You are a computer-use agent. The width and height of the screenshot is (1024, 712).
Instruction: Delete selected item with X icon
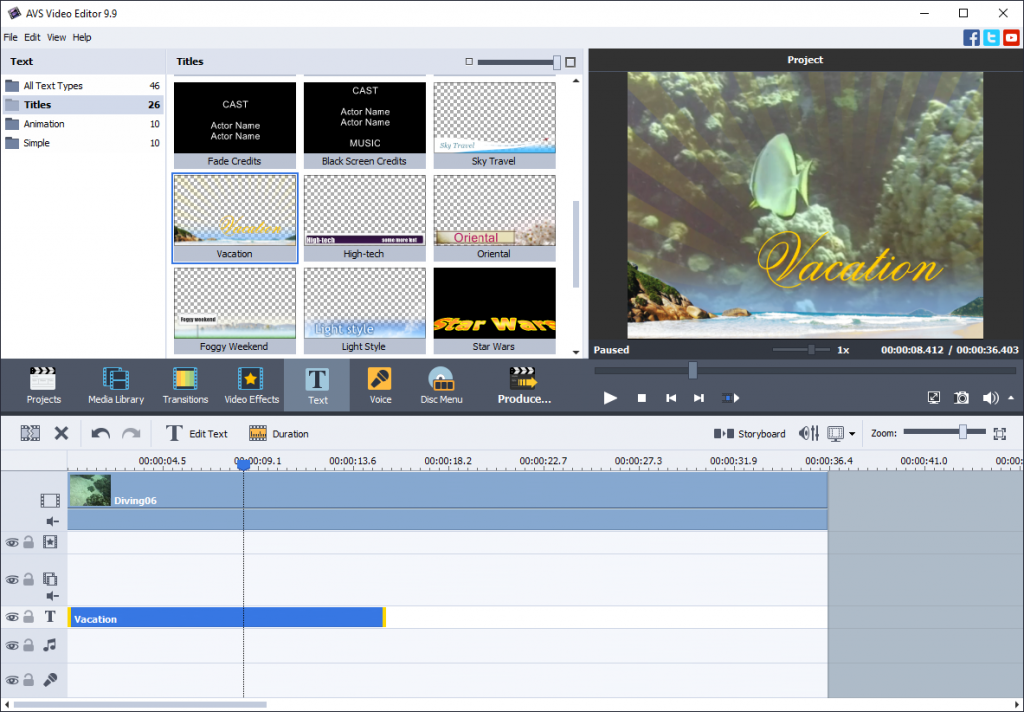[x=61, y=434]
